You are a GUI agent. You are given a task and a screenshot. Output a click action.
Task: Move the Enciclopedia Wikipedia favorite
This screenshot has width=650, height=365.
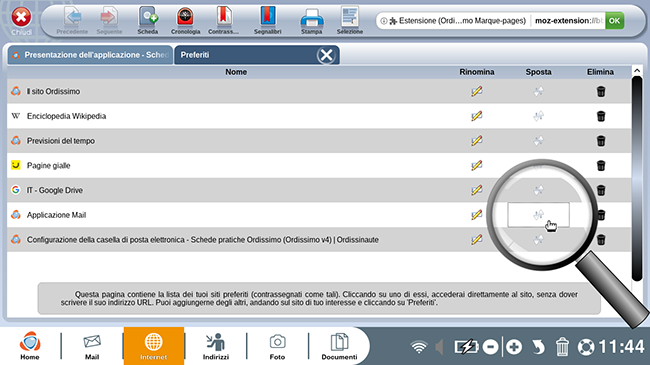[538, 116]
